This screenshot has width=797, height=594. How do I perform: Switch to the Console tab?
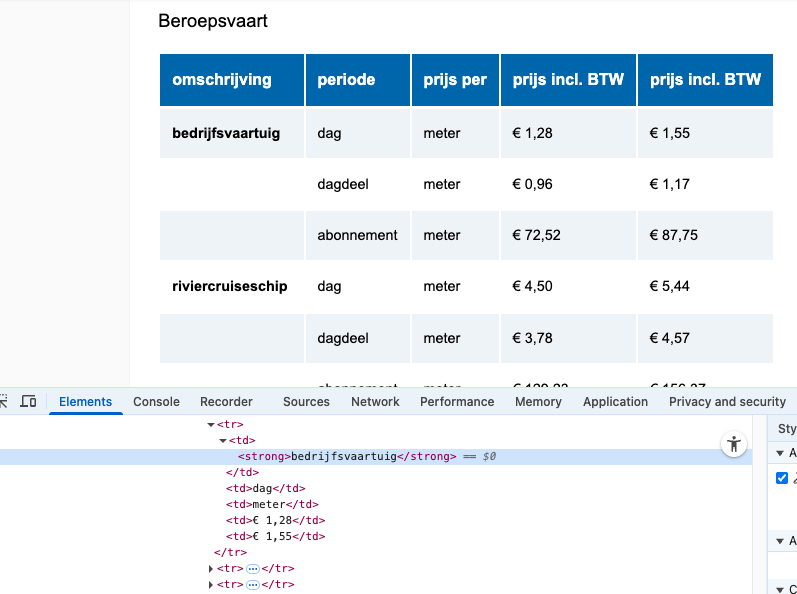click(x=156, y=401)
